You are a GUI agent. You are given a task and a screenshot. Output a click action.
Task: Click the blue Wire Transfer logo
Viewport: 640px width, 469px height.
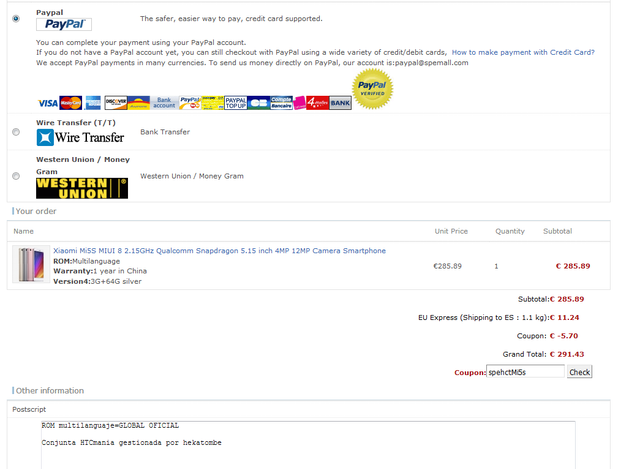[x=80, y=138]
